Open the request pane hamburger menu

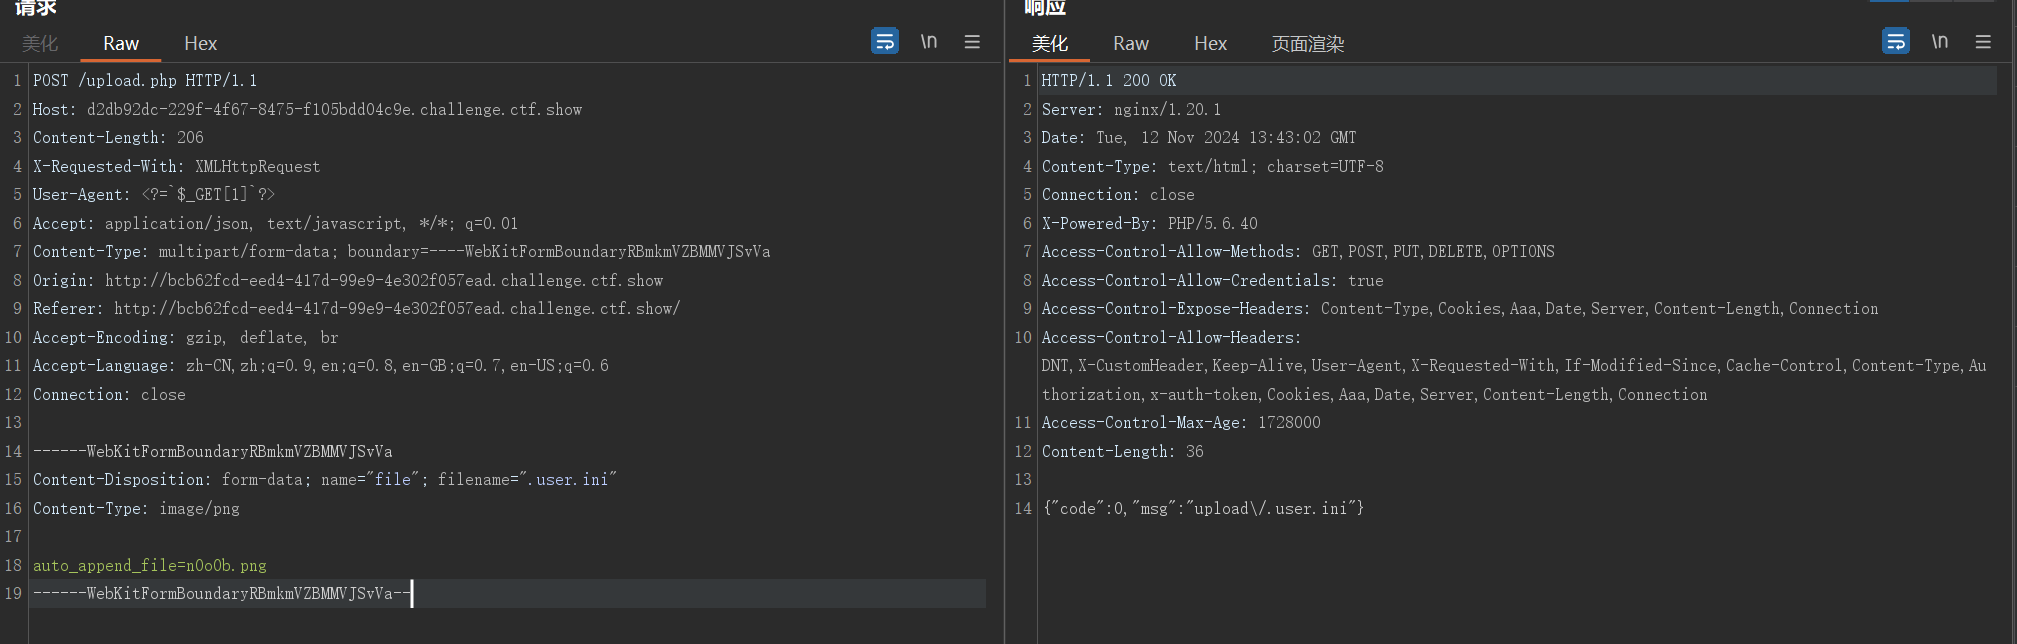[972, 41]
